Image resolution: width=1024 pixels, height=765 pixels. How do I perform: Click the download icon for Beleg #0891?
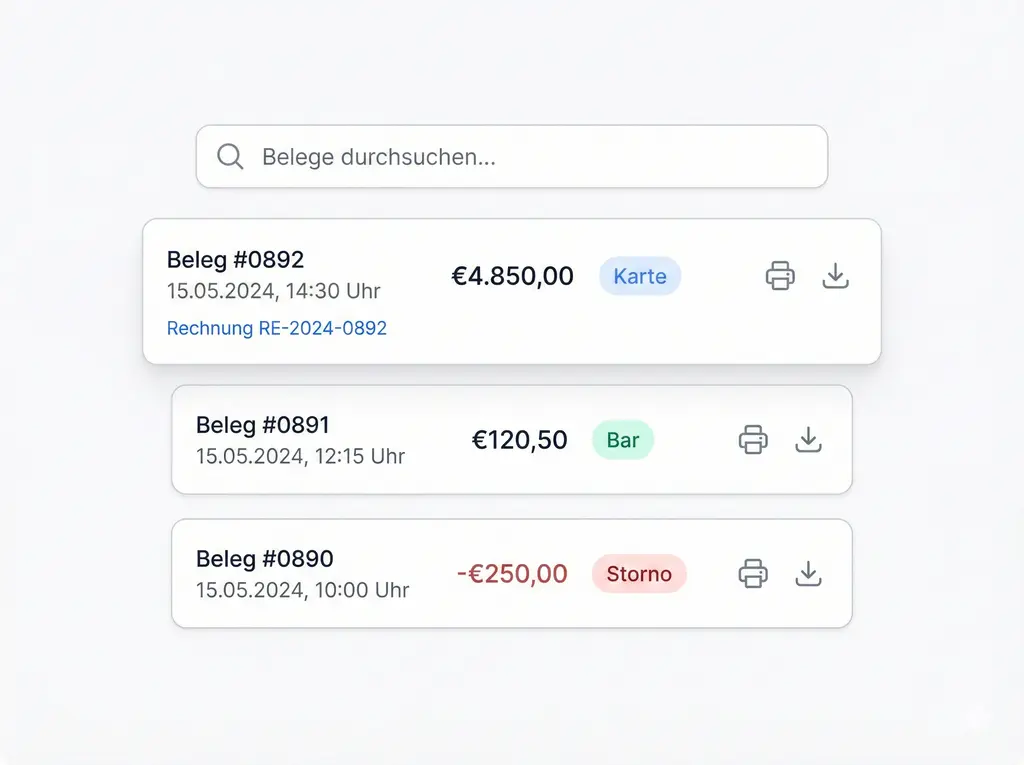click(x=808, y=440)
